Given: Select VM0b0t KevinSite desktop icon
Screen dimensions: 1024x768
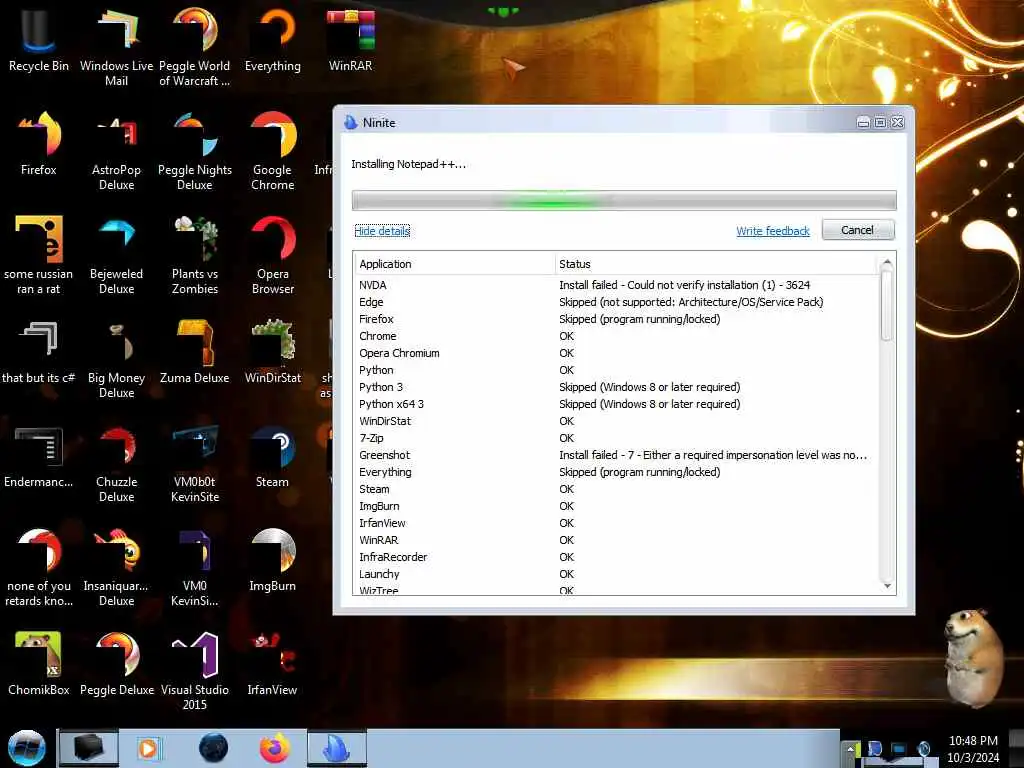Looking at the screenshot, I should [195, 463].
